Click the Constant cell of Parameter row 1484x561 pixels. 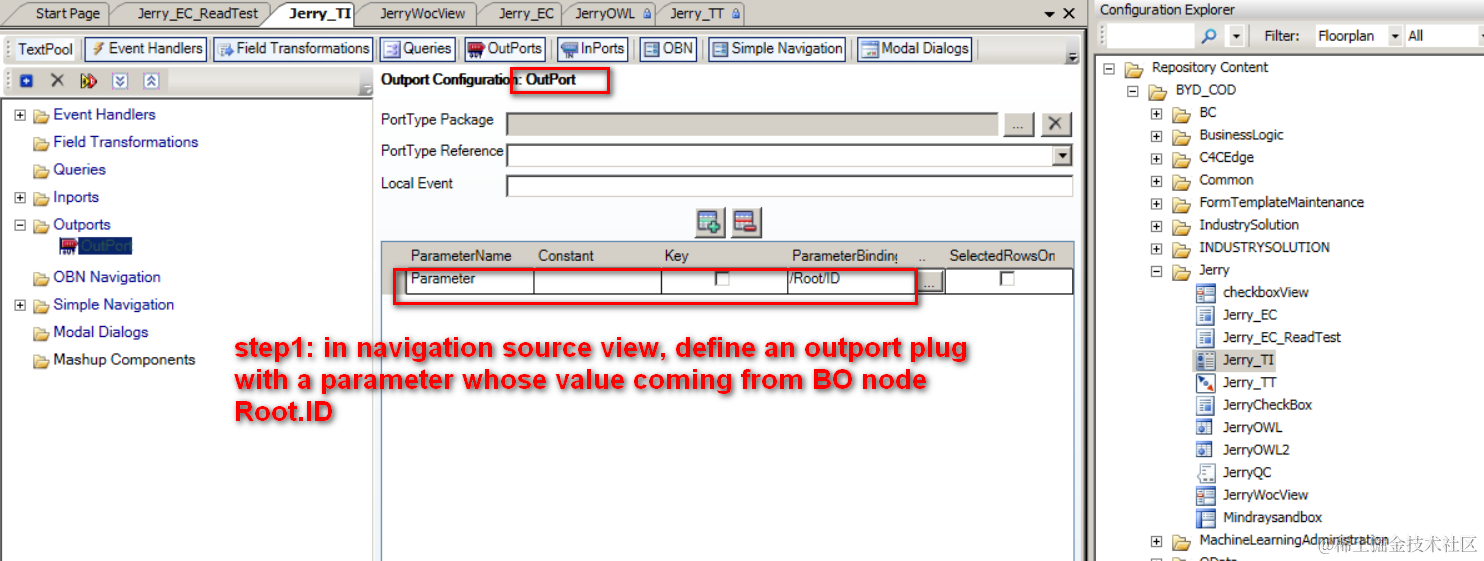tap(597, 281)
